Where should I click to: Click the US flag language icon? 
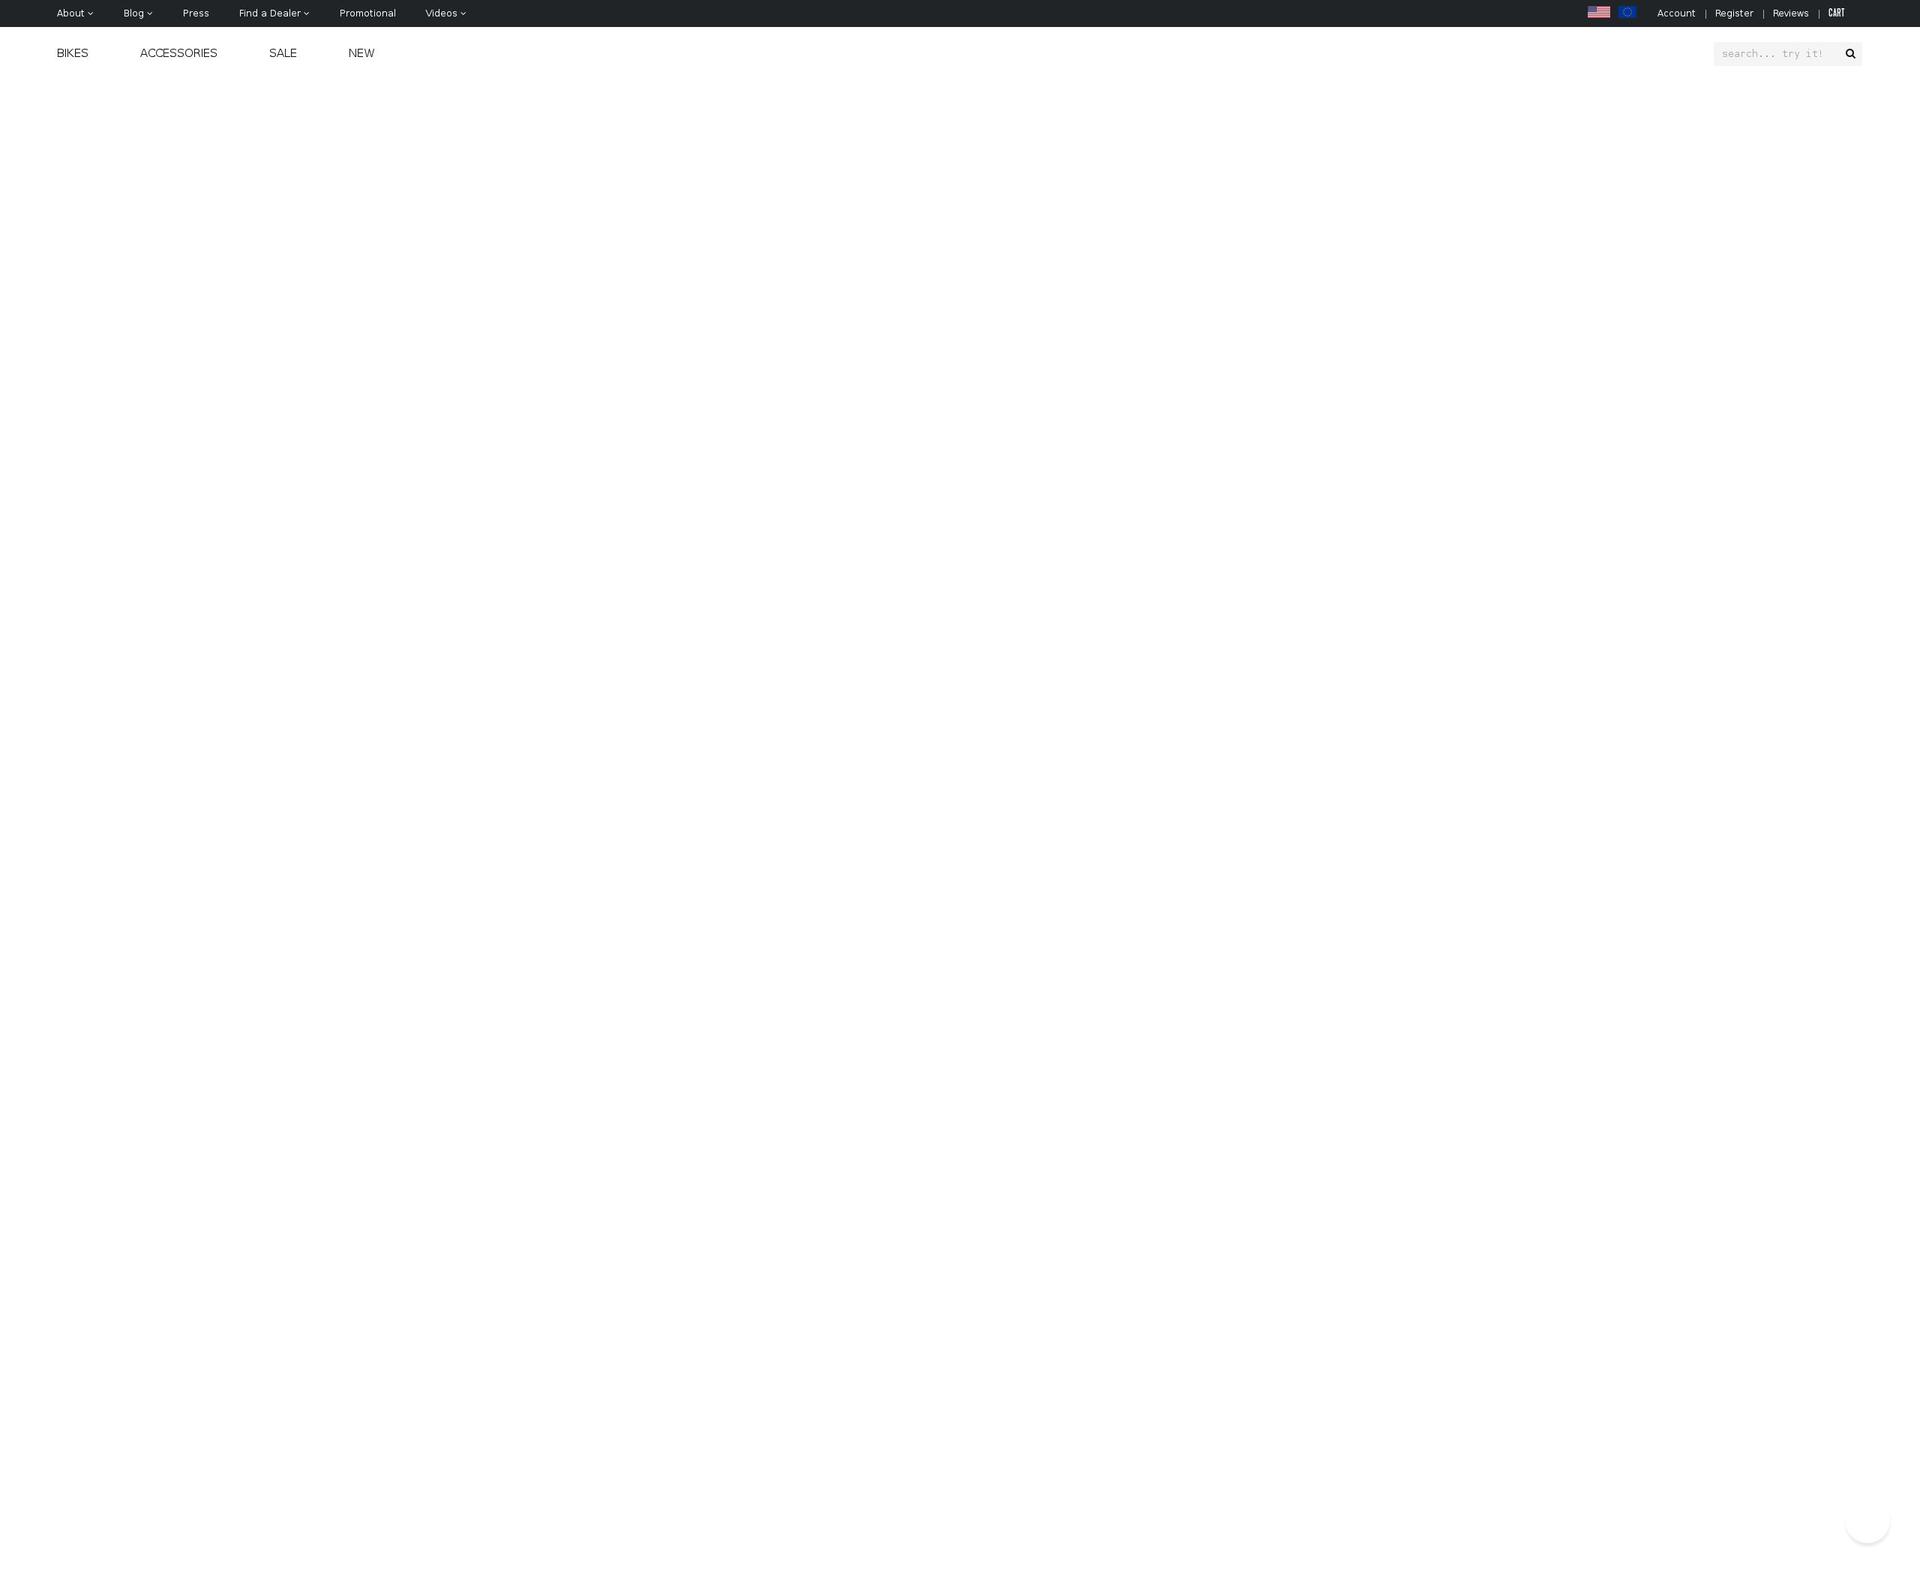click(x=1598, y=13)
